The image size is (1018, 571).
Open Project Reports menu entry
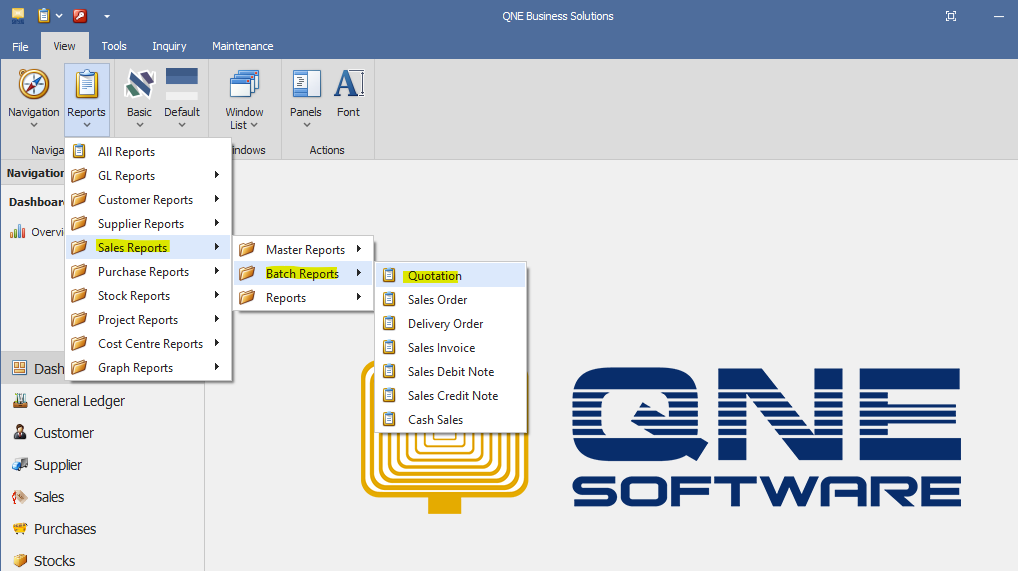point(148,320)
